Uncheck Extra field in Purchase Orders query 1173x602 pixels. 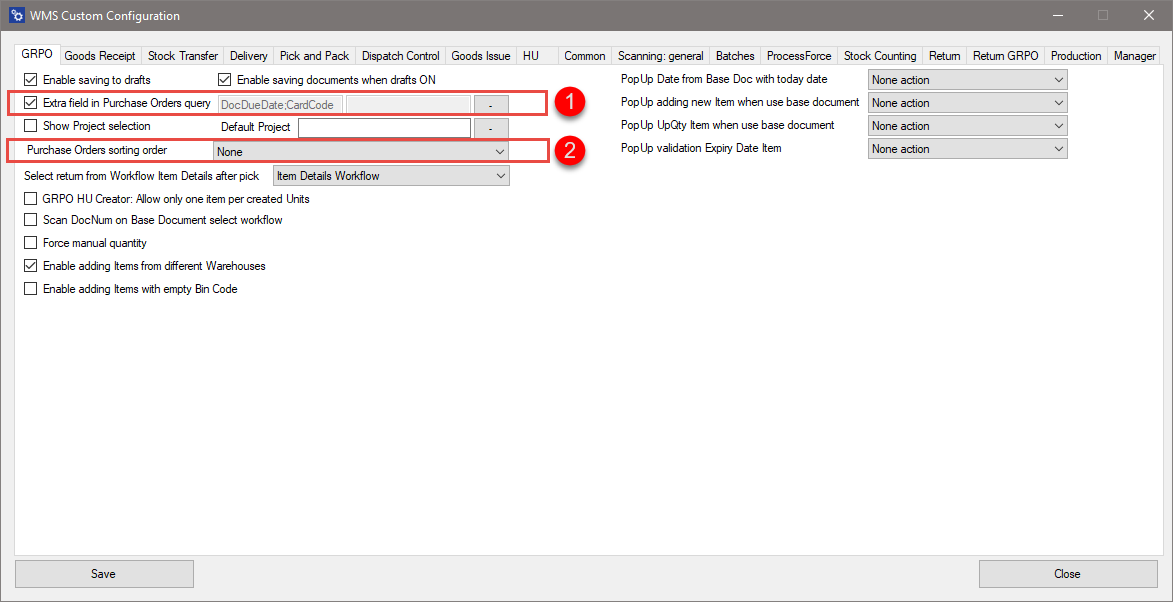[x=31, y=103]
